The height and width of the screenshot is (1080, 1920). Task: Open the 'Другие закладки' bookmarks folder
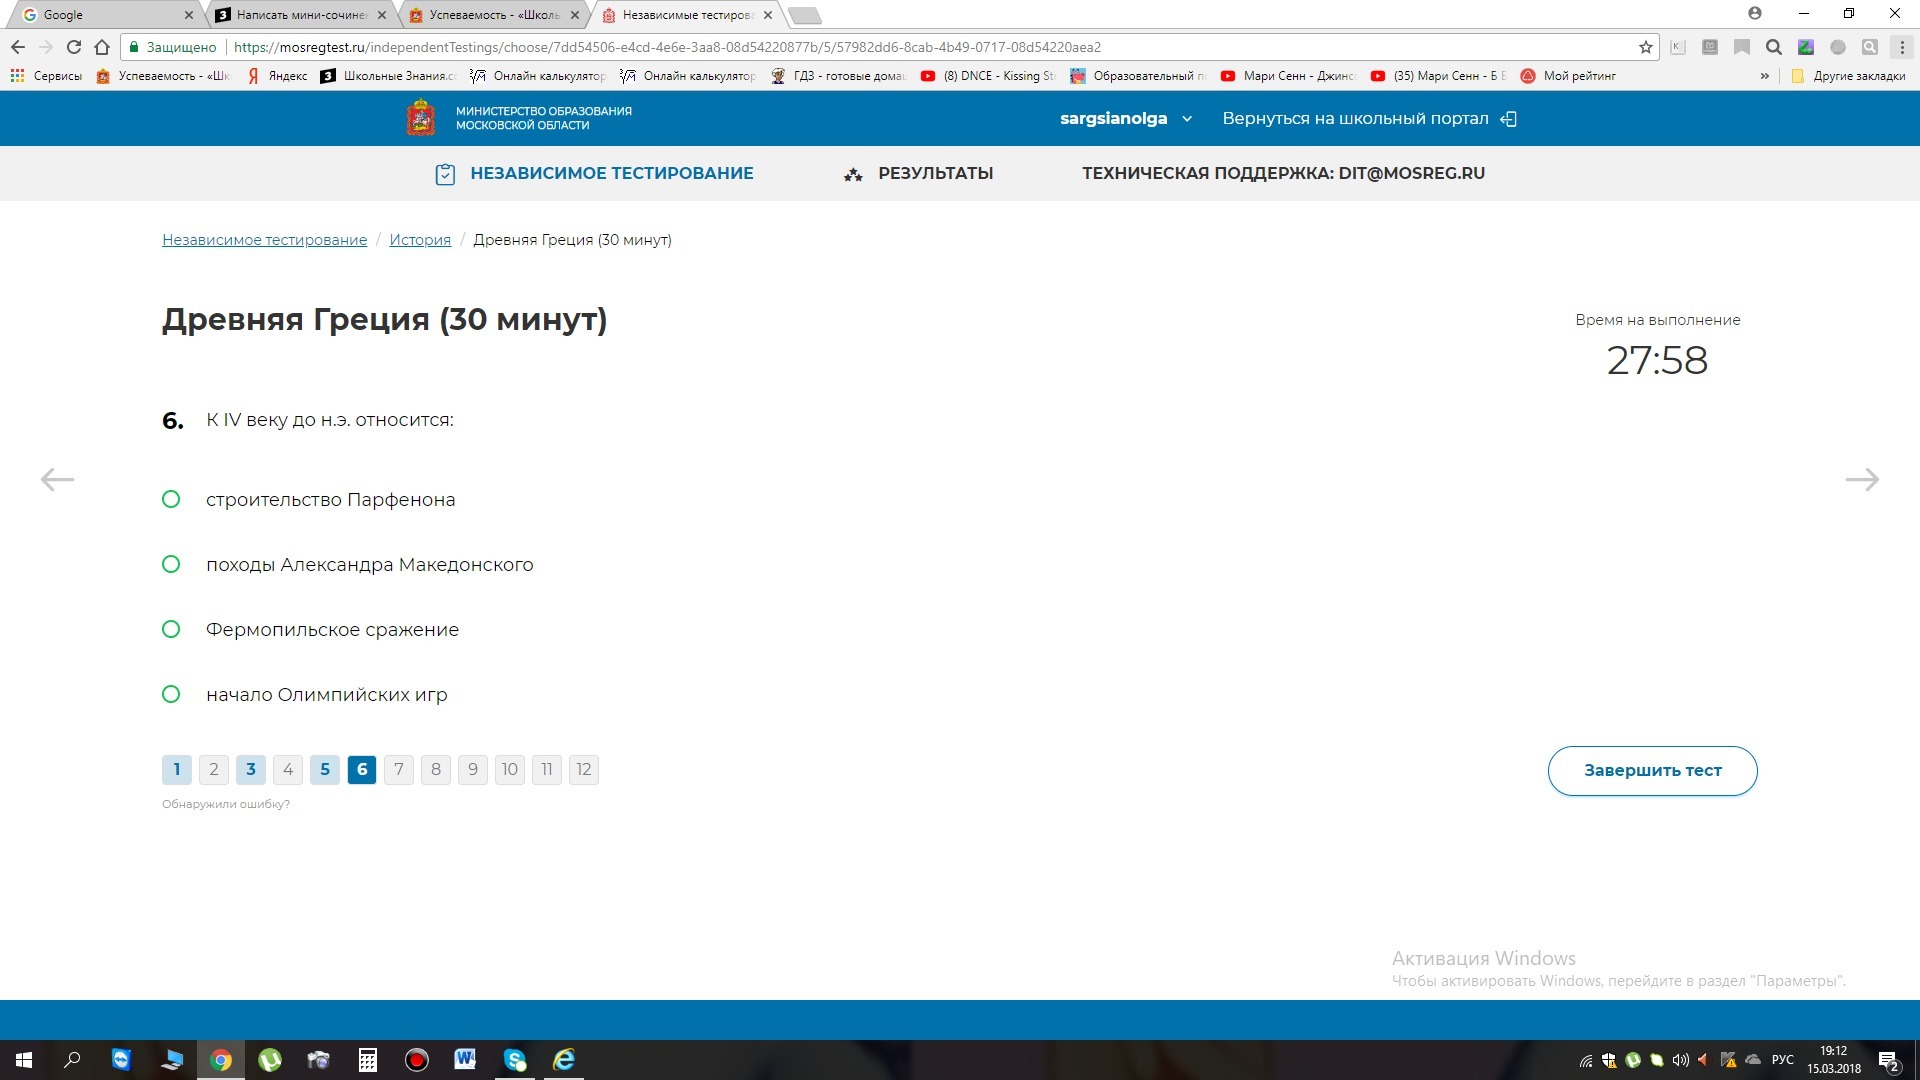[x=1848, y=76]
